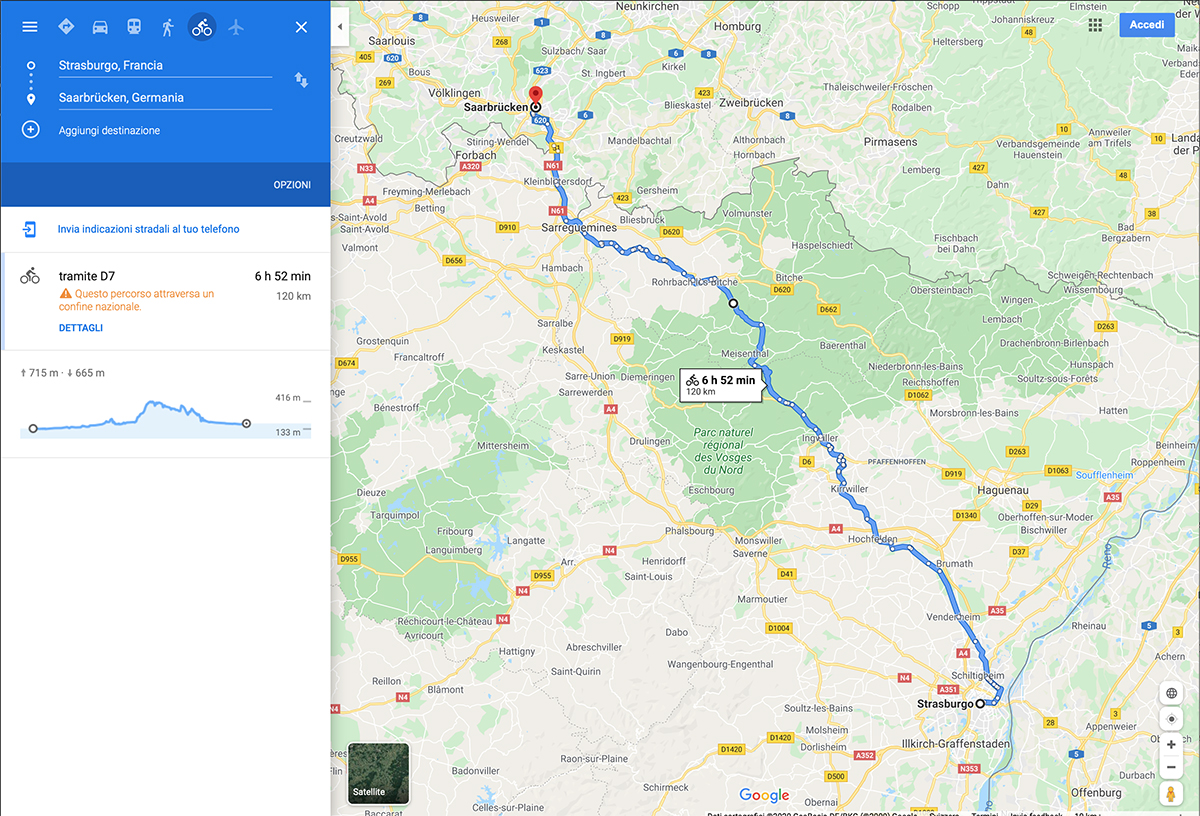Expand route DETTAGLI

(81, 328)
